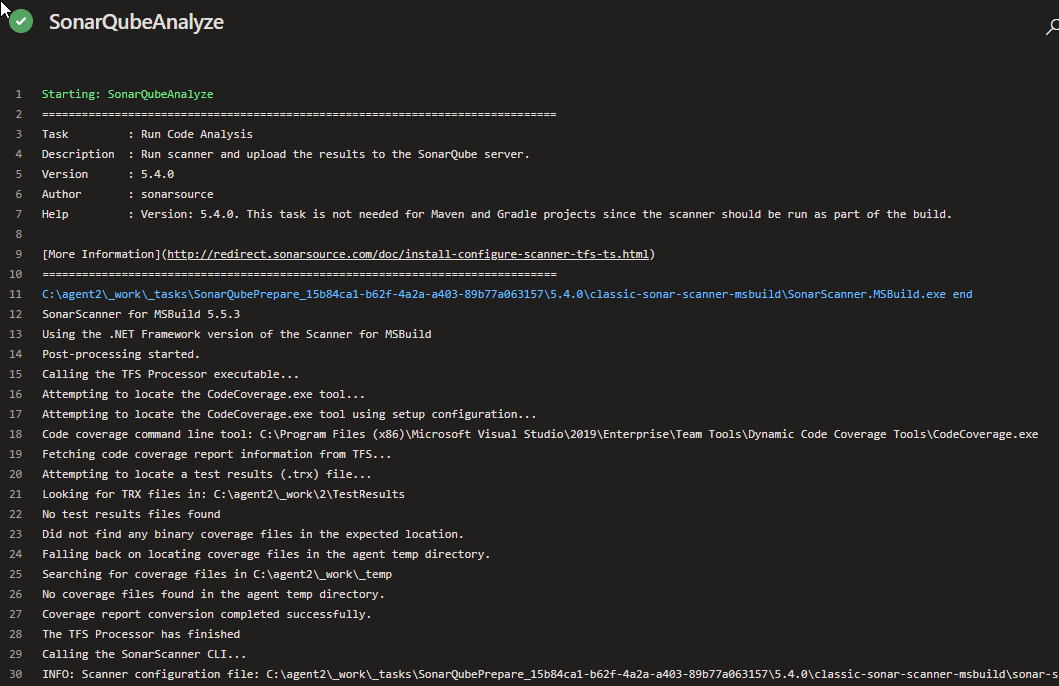Click the 'Task : Run Code Analysis' line
Viewport: 1059px width, 686px height.
(x=147, y=134)
